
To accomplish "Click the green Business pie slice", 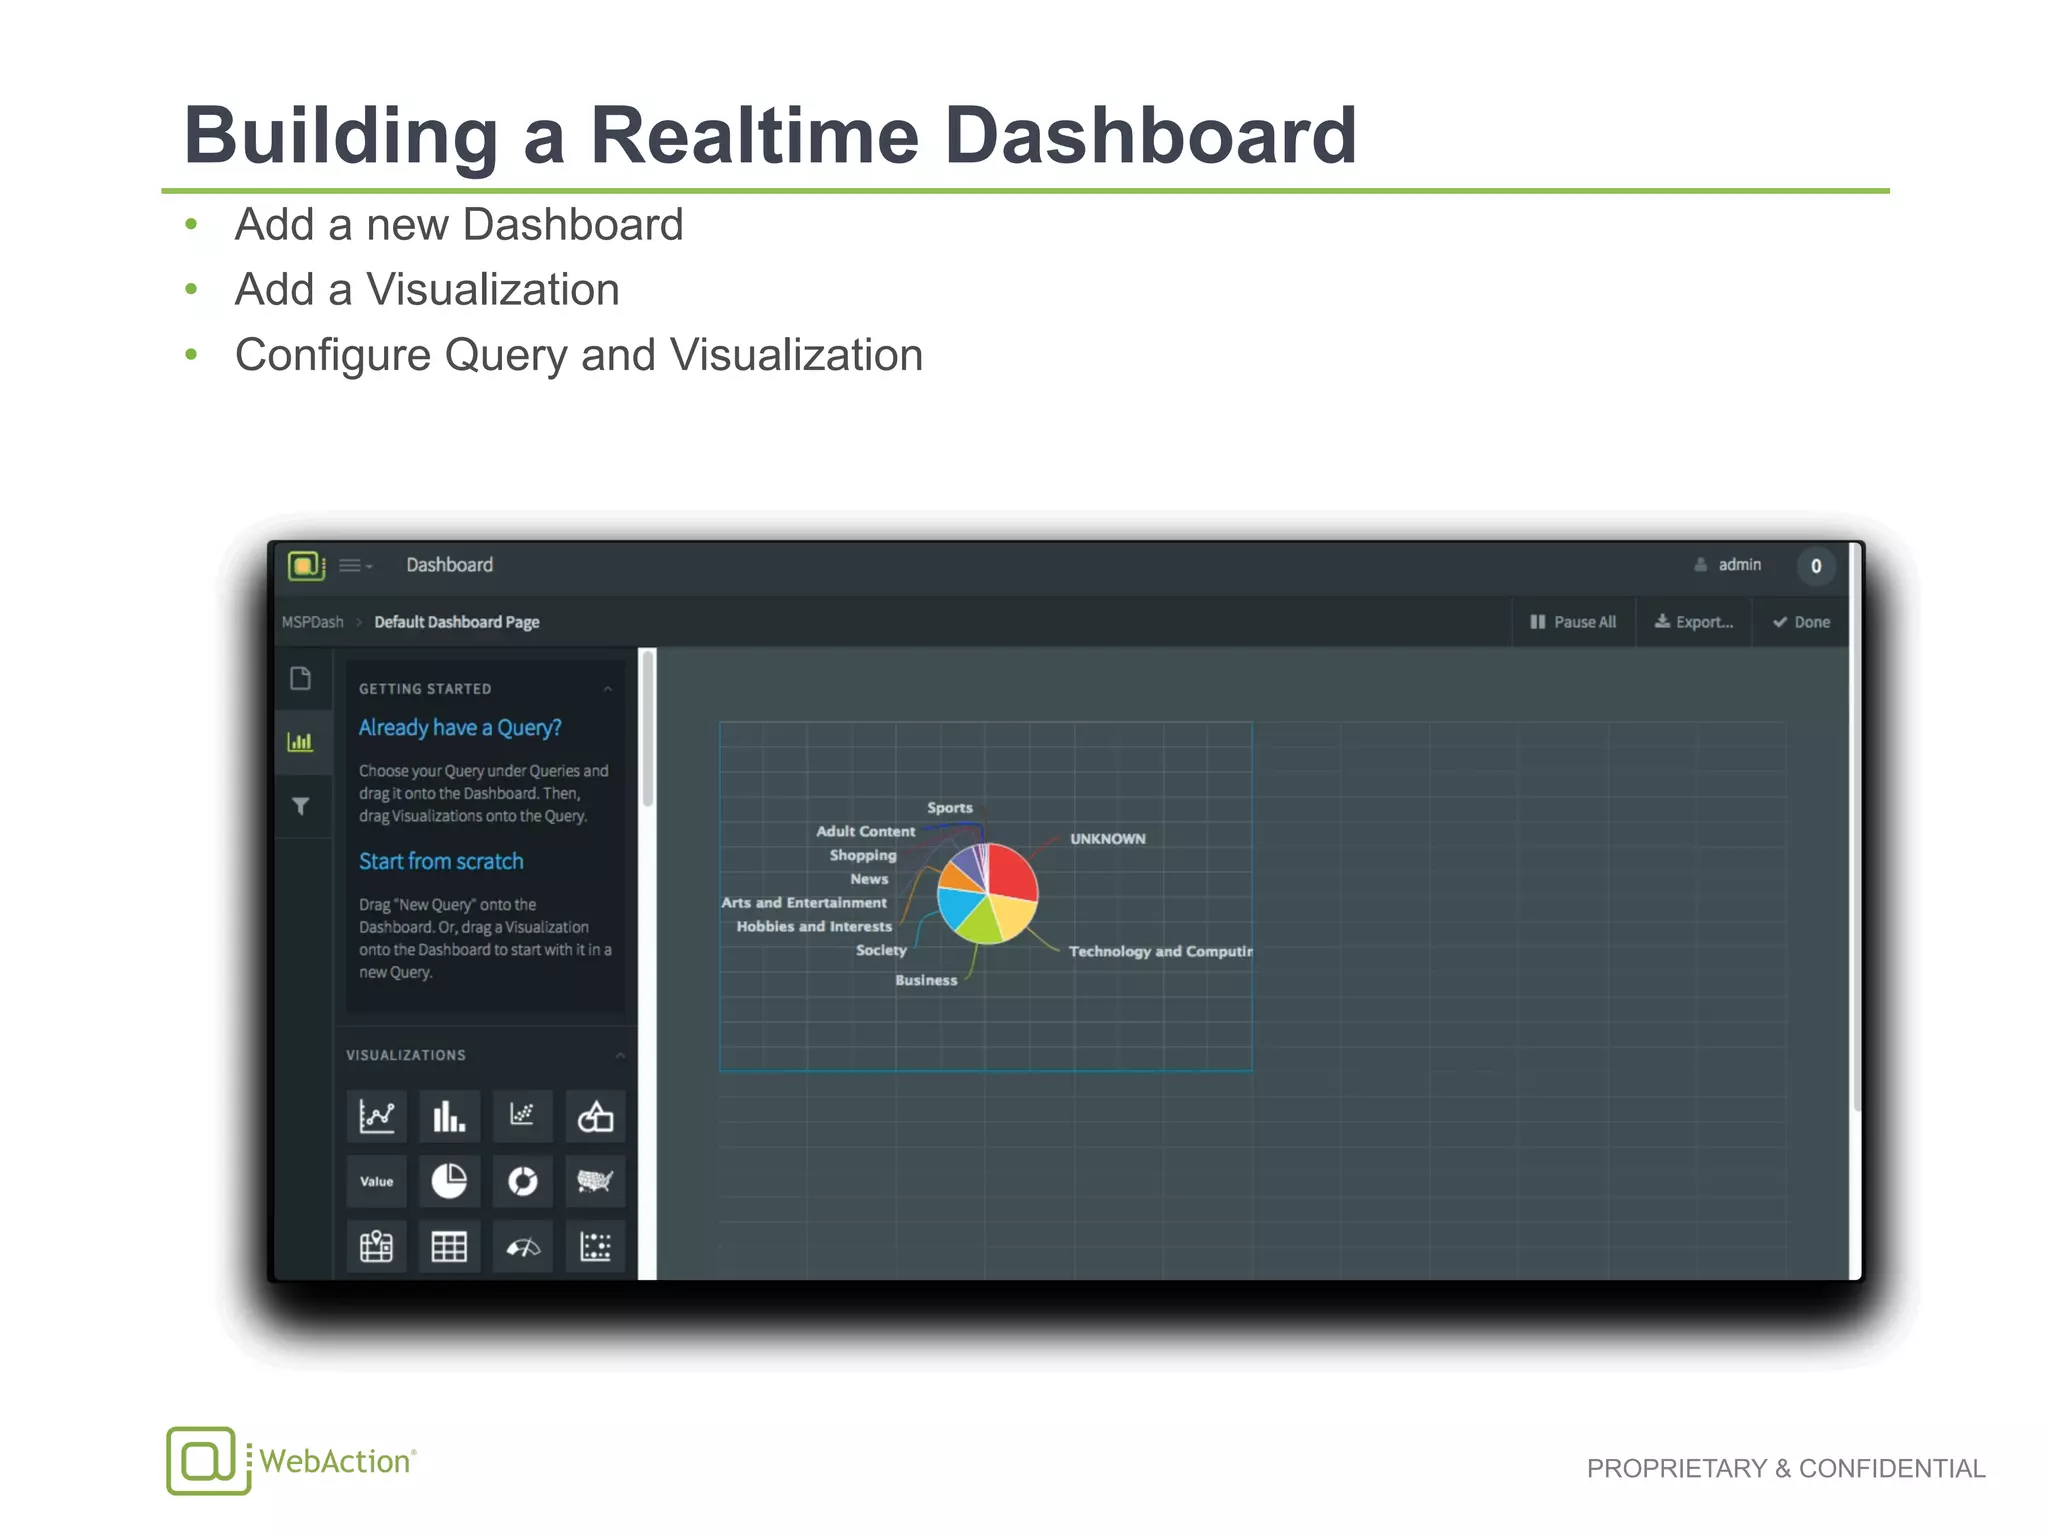I will pos(980,922).
